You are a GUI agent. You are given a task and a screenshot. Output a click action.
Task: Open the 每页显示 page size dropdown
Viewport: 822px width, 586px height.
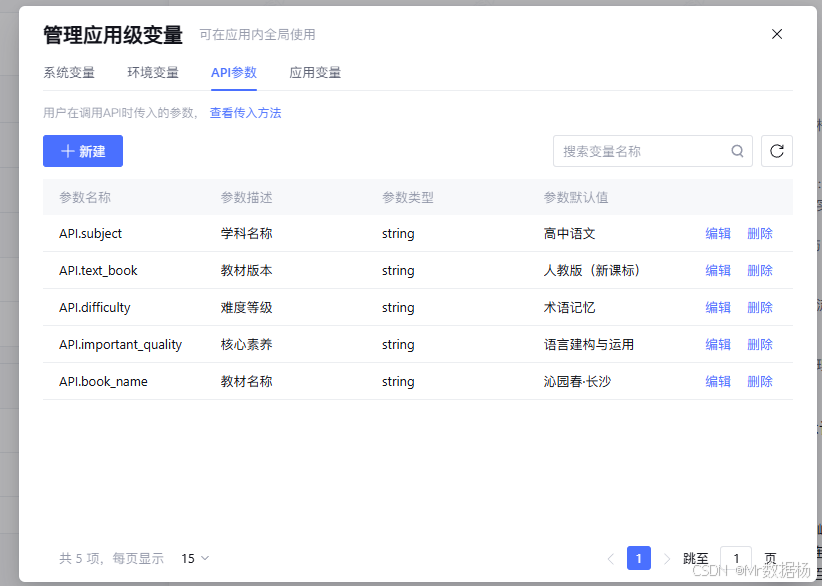(x=194, y=558)
